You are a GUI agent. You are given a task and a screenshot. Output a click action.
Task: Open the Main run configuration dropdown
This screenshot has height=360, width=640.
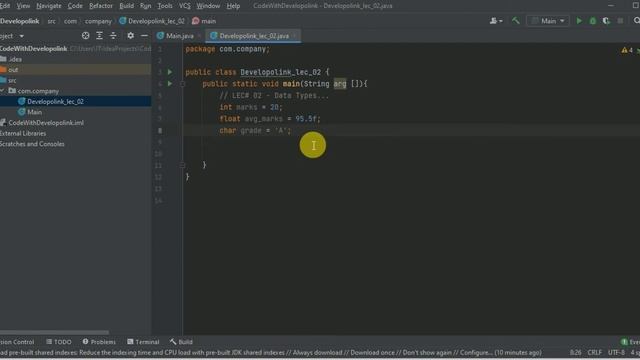(548, 21)
